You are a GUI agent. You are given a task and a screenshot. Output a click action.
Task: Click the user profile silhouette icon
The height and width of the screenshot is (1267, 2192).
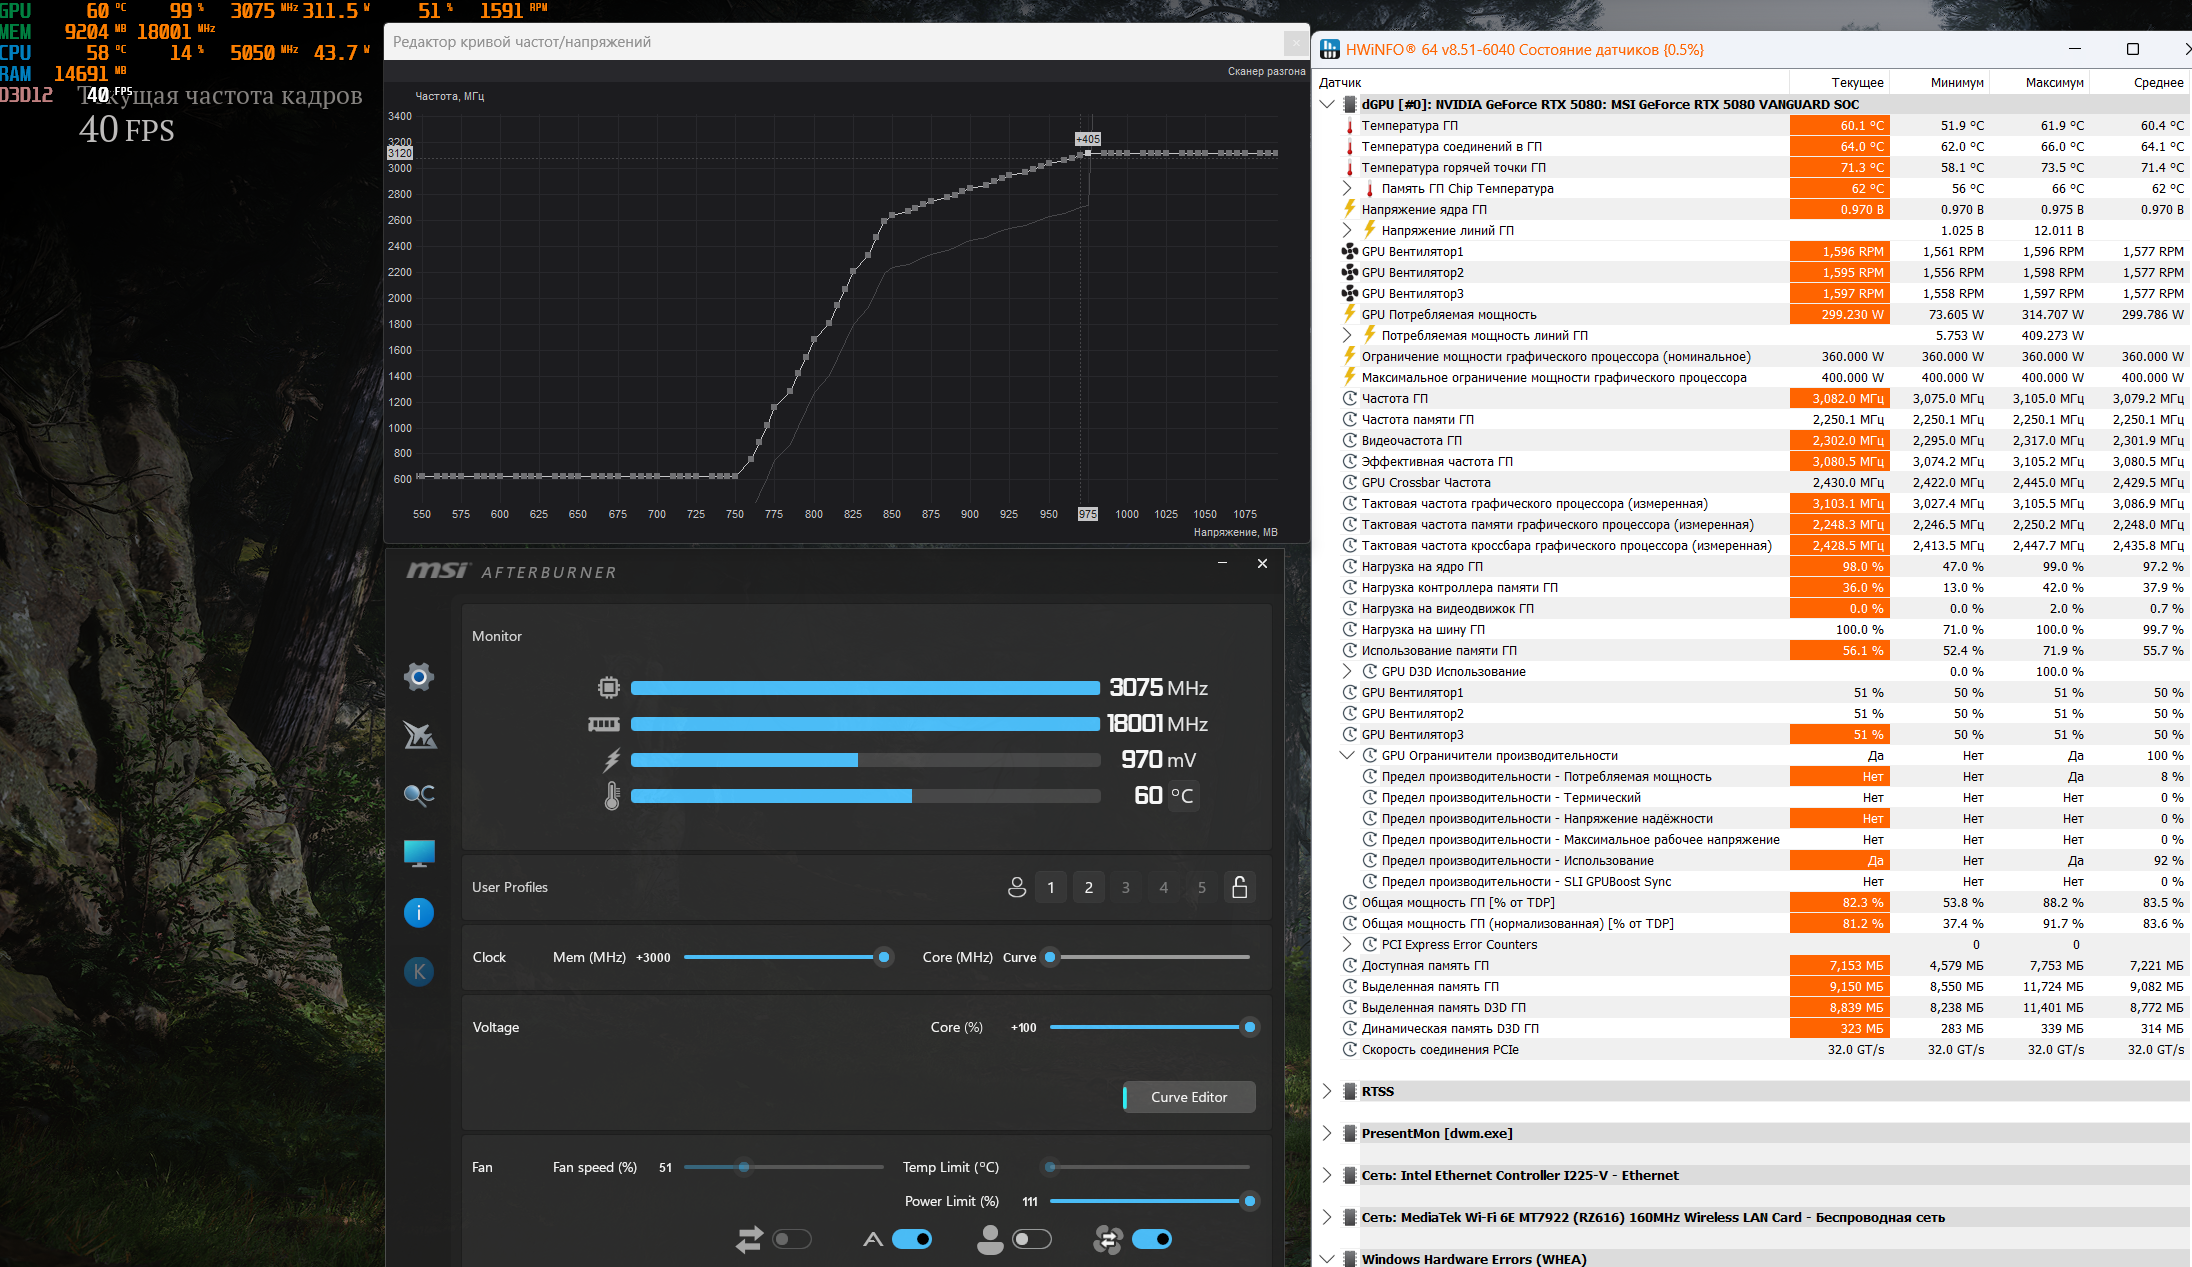[x=1017, y=887]
